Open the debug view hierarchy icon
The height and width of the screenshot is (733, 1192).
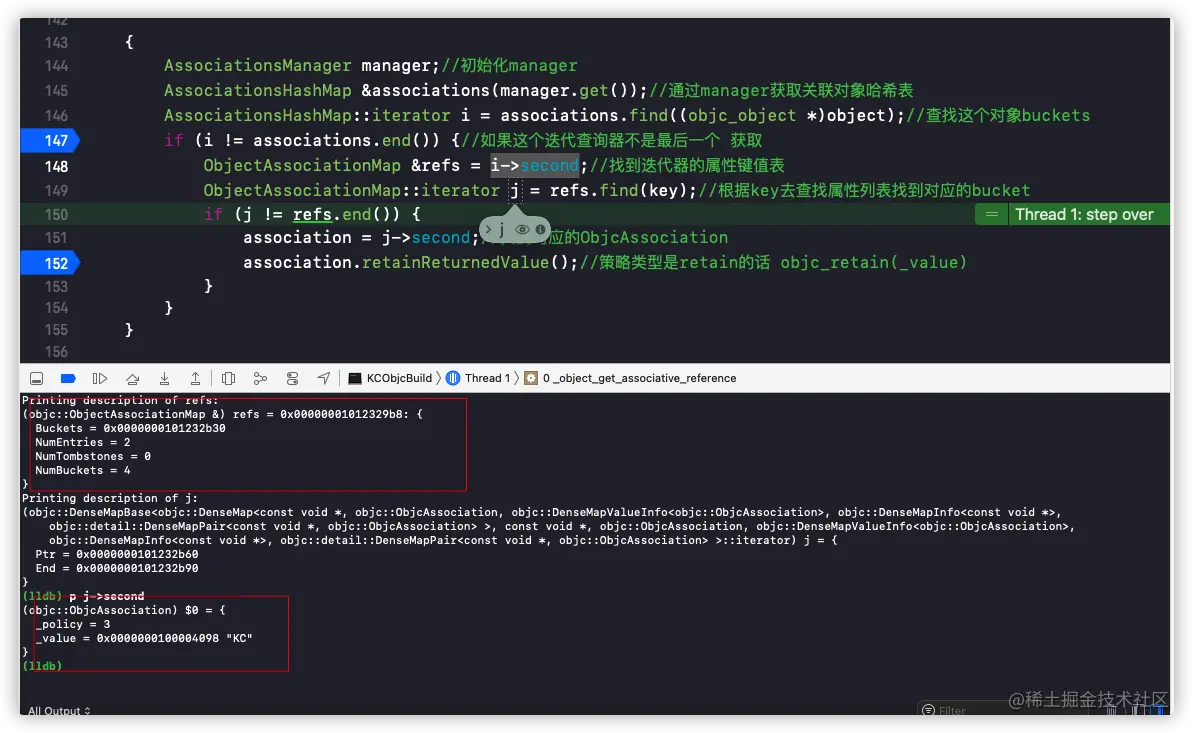pos(228,378)
